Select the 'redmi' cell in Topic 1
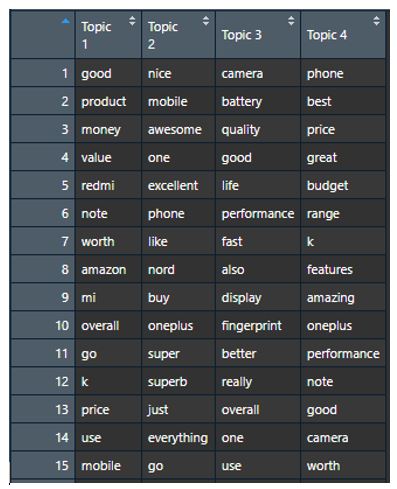The image size is (397, 489). tap(108, 185)
